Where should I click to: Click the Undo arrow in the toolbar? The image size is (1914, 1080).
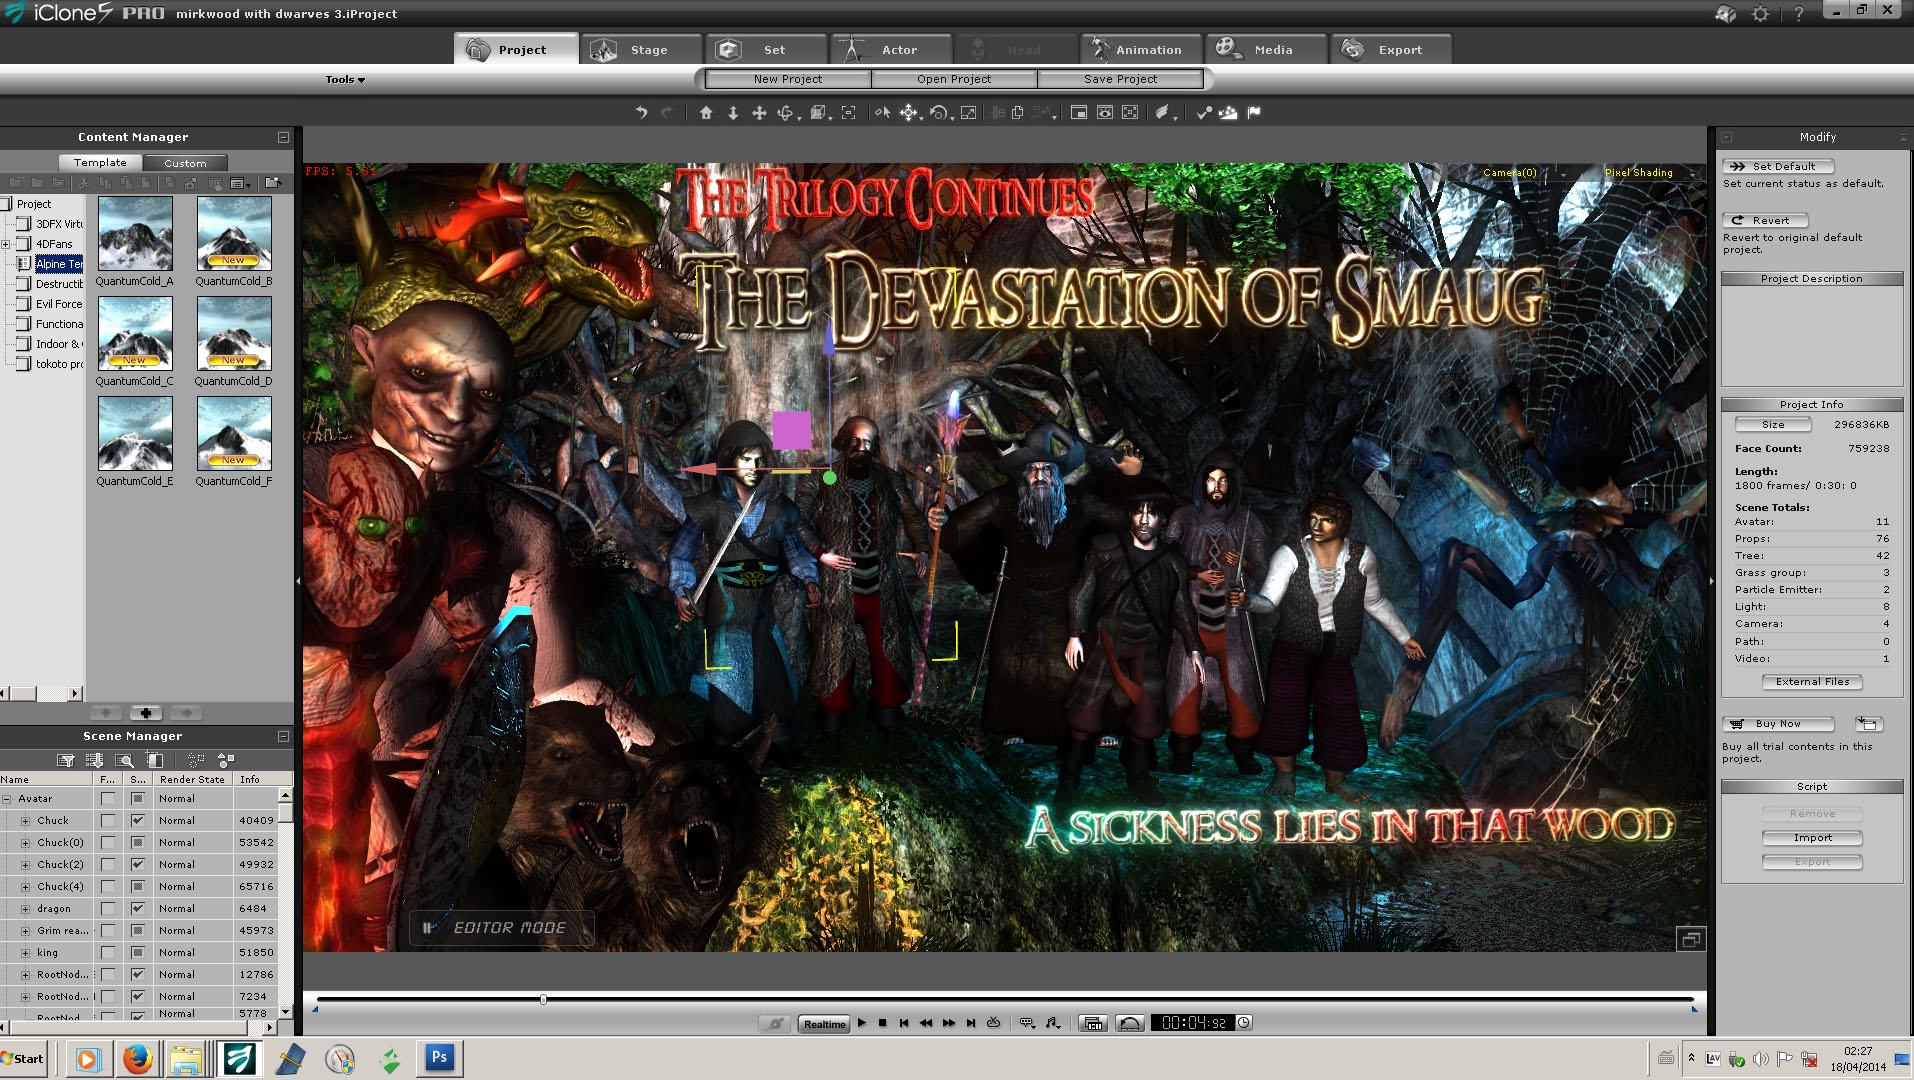641,113
